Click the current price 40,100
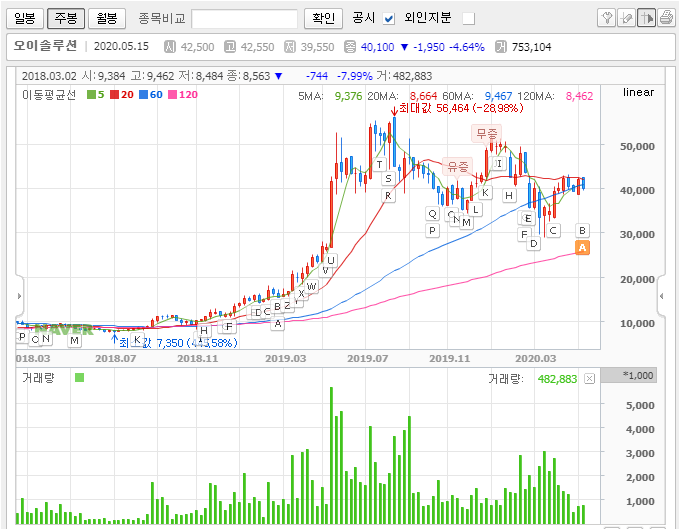This screenshot has height=529, width=679. (x=378, y=47)
